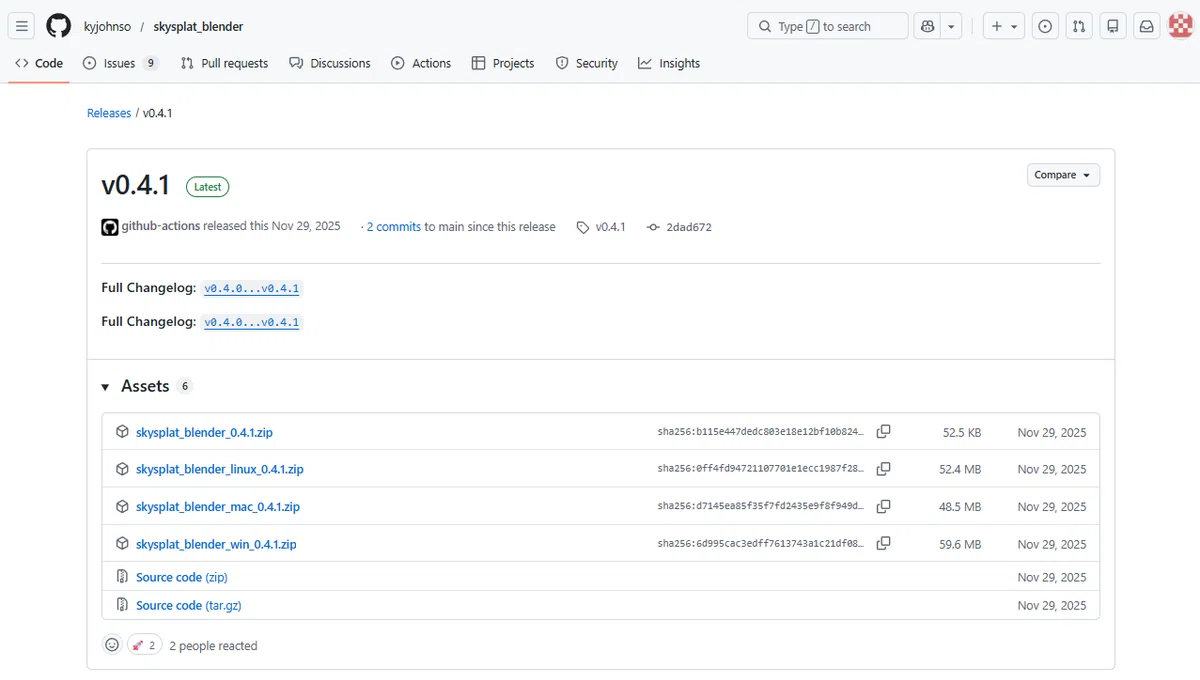This screenshot has width=1200, height=680.
Task: Copy sha256 of skysplat_blender_0.4.1.zip
Action: point(883,432)
